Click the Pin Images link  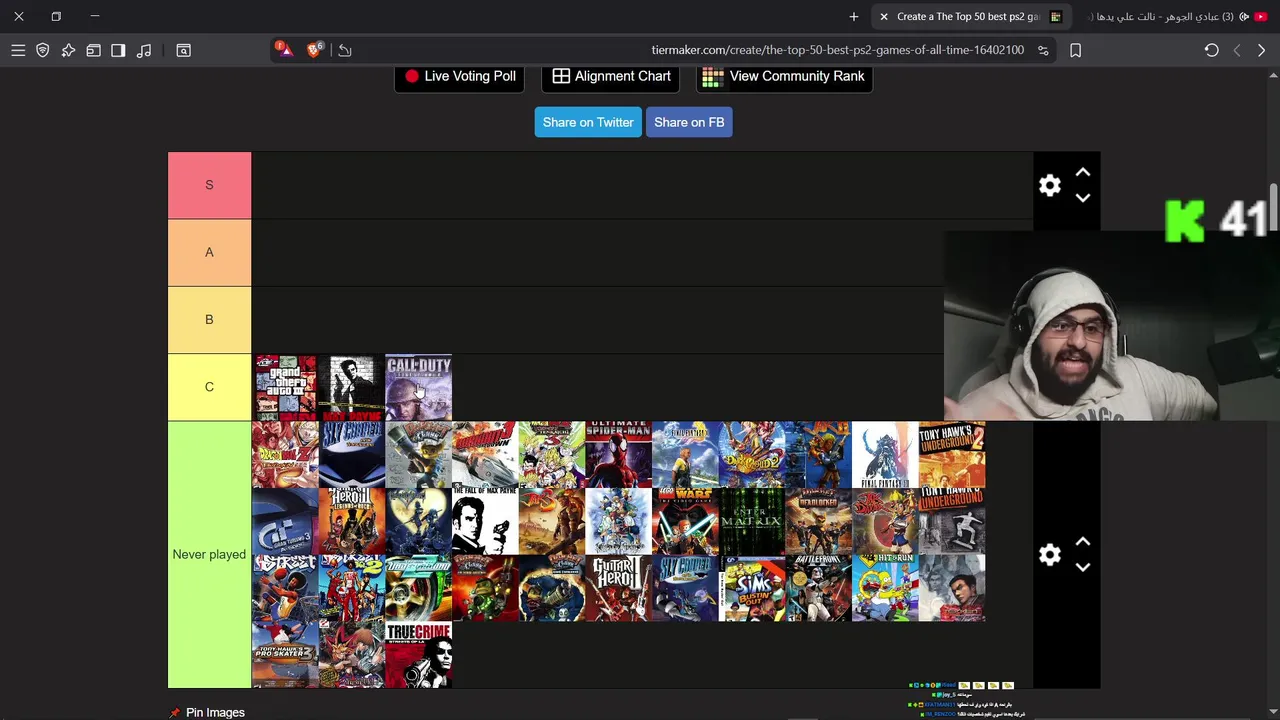(215, 712)
